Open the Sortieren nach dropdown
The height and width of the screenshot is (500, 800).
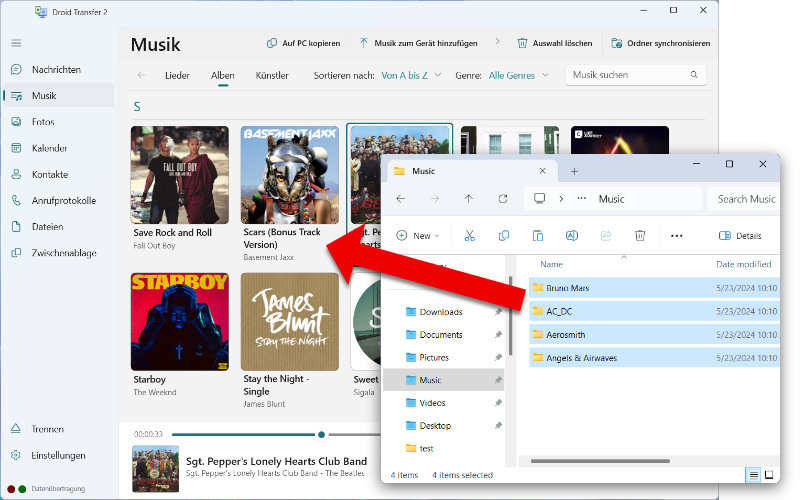[411, 76]
